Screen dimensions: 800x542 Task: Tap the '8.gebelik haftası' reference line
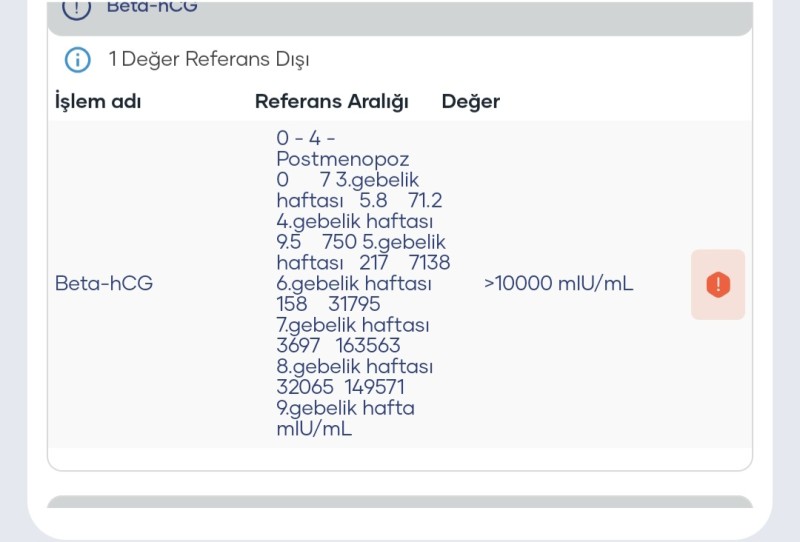click(353, 367)
